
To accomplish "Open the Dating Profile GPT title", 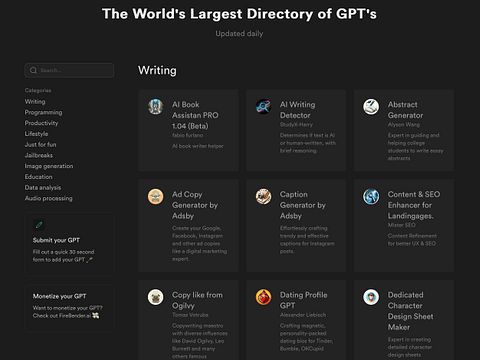I will pyautogui.click(x=303, y=300).
